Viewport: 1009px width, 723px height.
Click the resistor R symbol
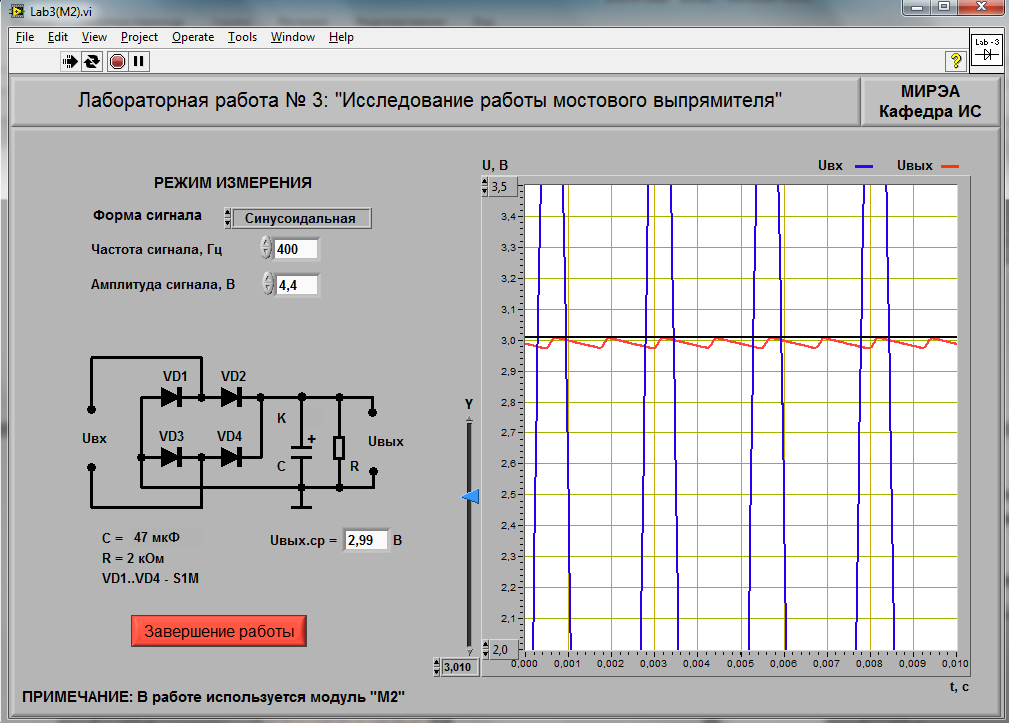point(339,448)
